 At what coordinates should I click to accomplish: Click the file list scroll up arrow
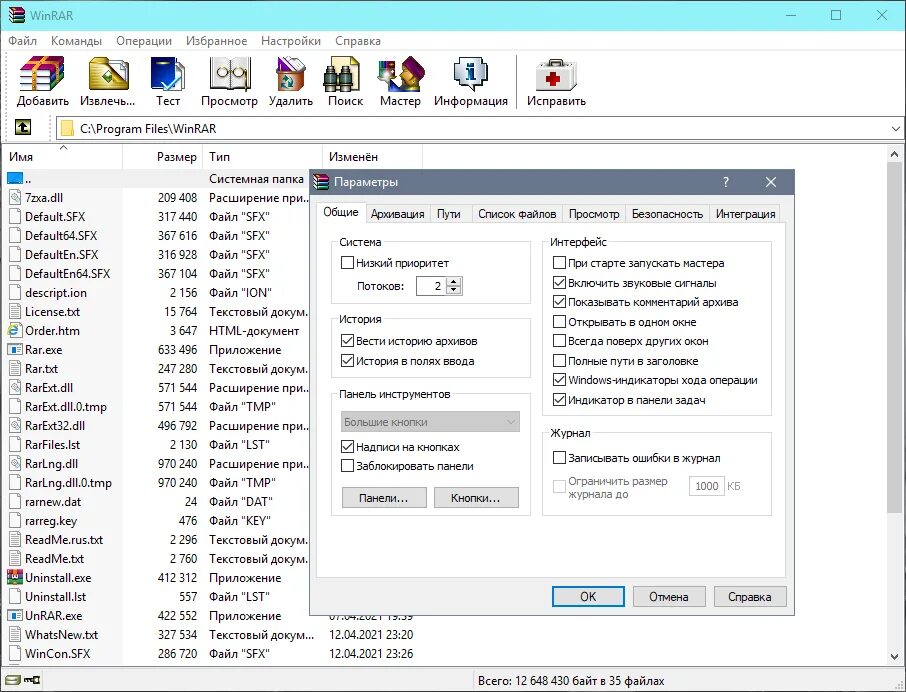894,154
